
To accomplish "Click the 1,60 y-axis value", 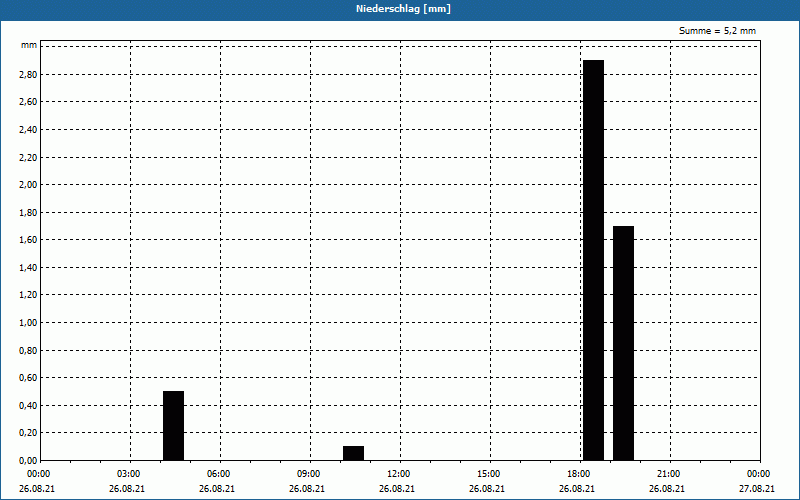I will (x=28, y=240).
